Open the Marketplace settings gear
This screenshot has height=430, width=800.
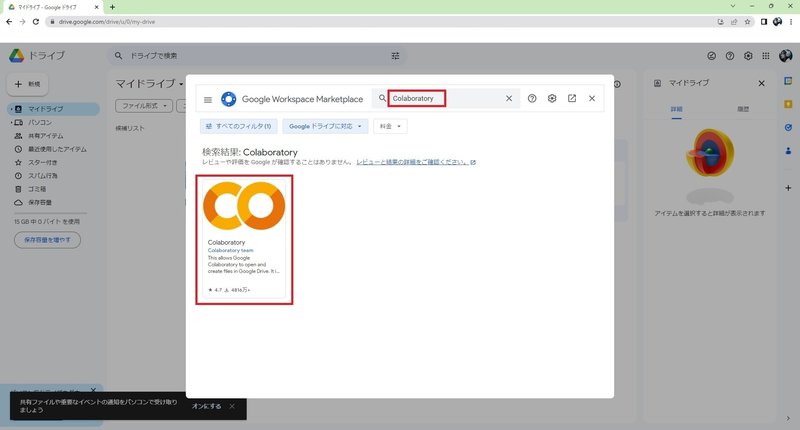[552, 98]
